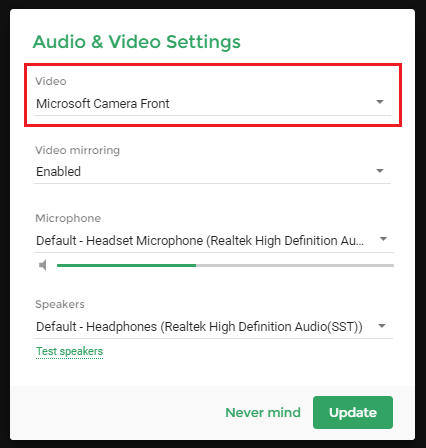Viewport: 426px width, 448px height.
Task: Save changes with the Update button
Action: tap(353, 412)
